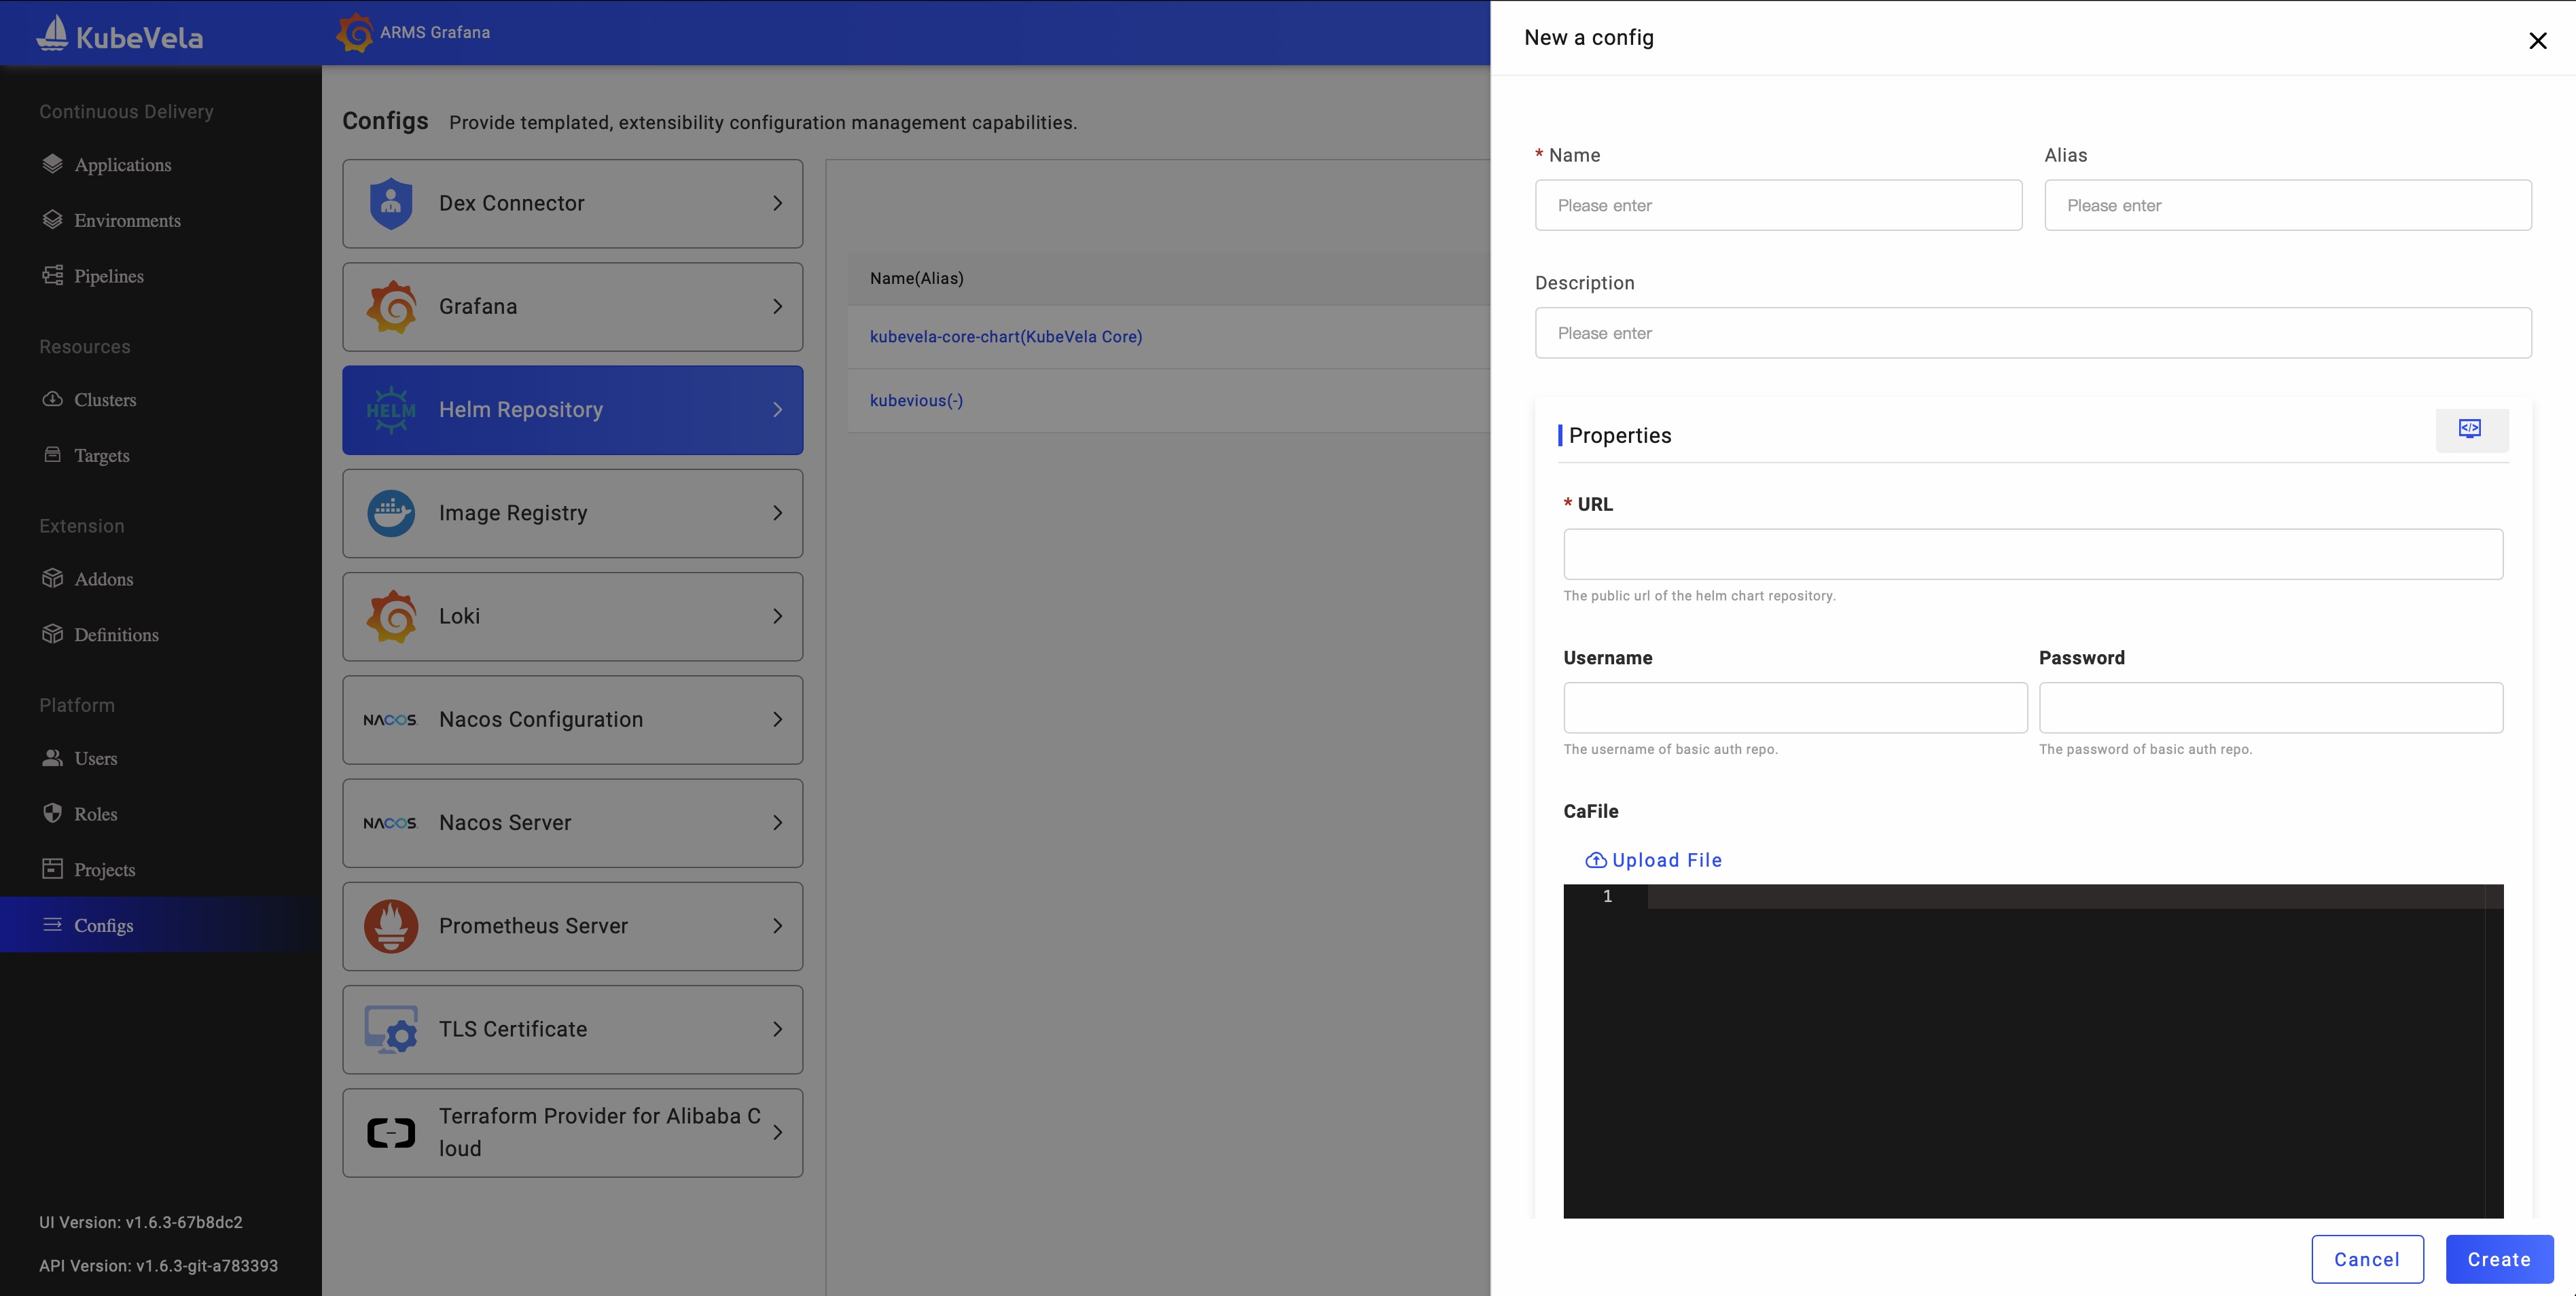
Task: Click the Prometheus Server flame icon
Action: click(391, 926)
